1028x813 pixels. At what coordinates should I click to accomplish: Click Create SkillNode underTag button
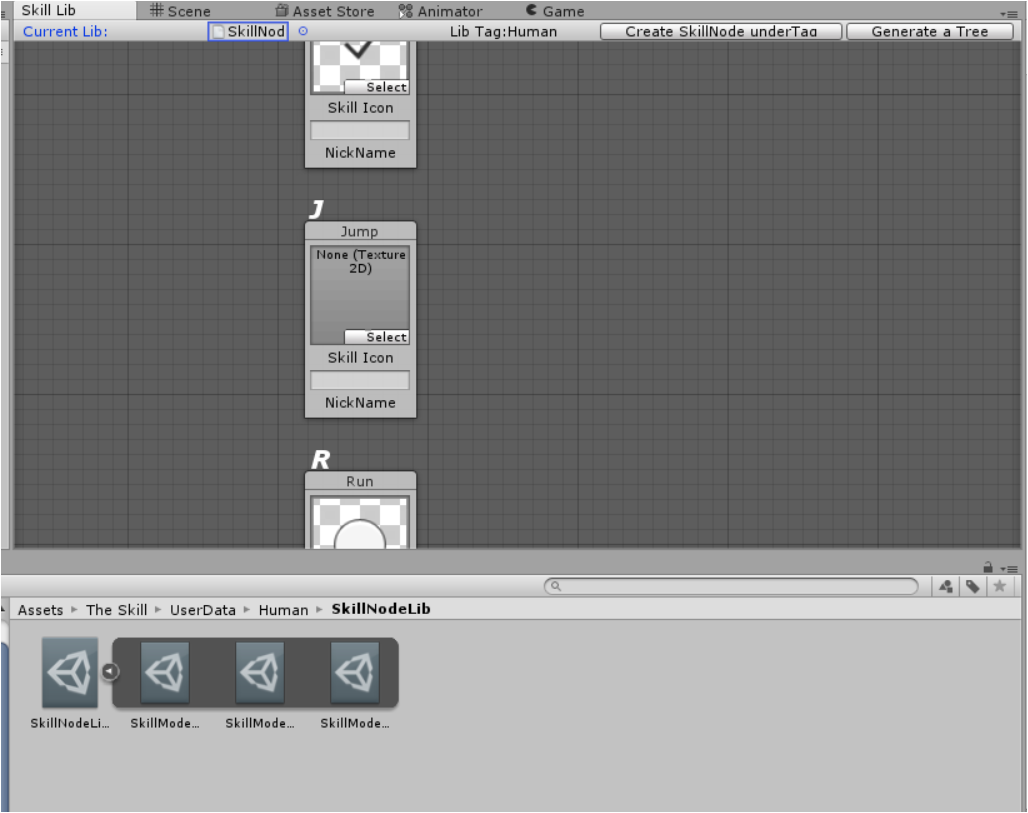[x=721, y=31]
